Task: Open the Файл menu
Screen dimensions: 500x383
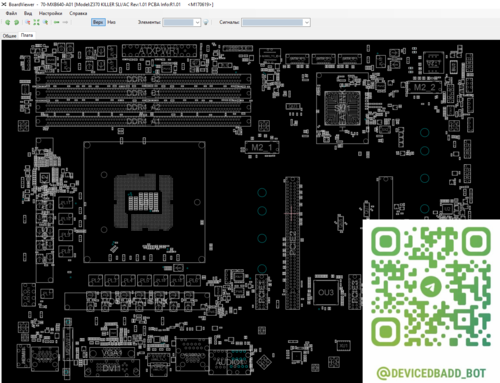Action: tap(11, 13)
